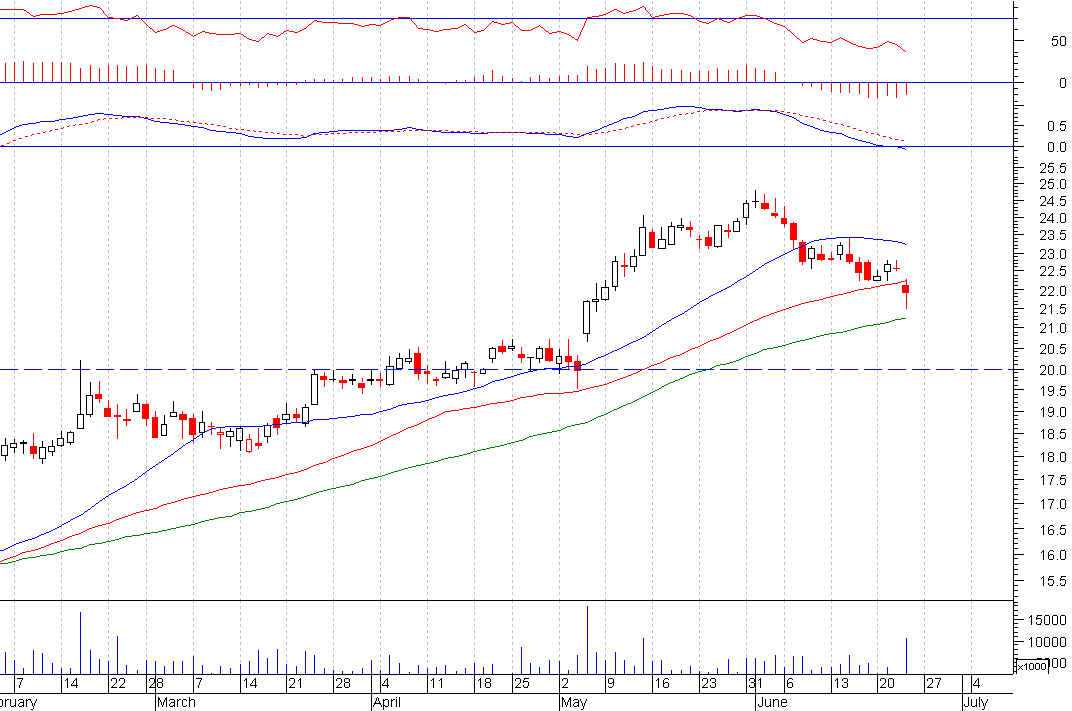Click the 22 date label on the time axis

click(118, 683)
